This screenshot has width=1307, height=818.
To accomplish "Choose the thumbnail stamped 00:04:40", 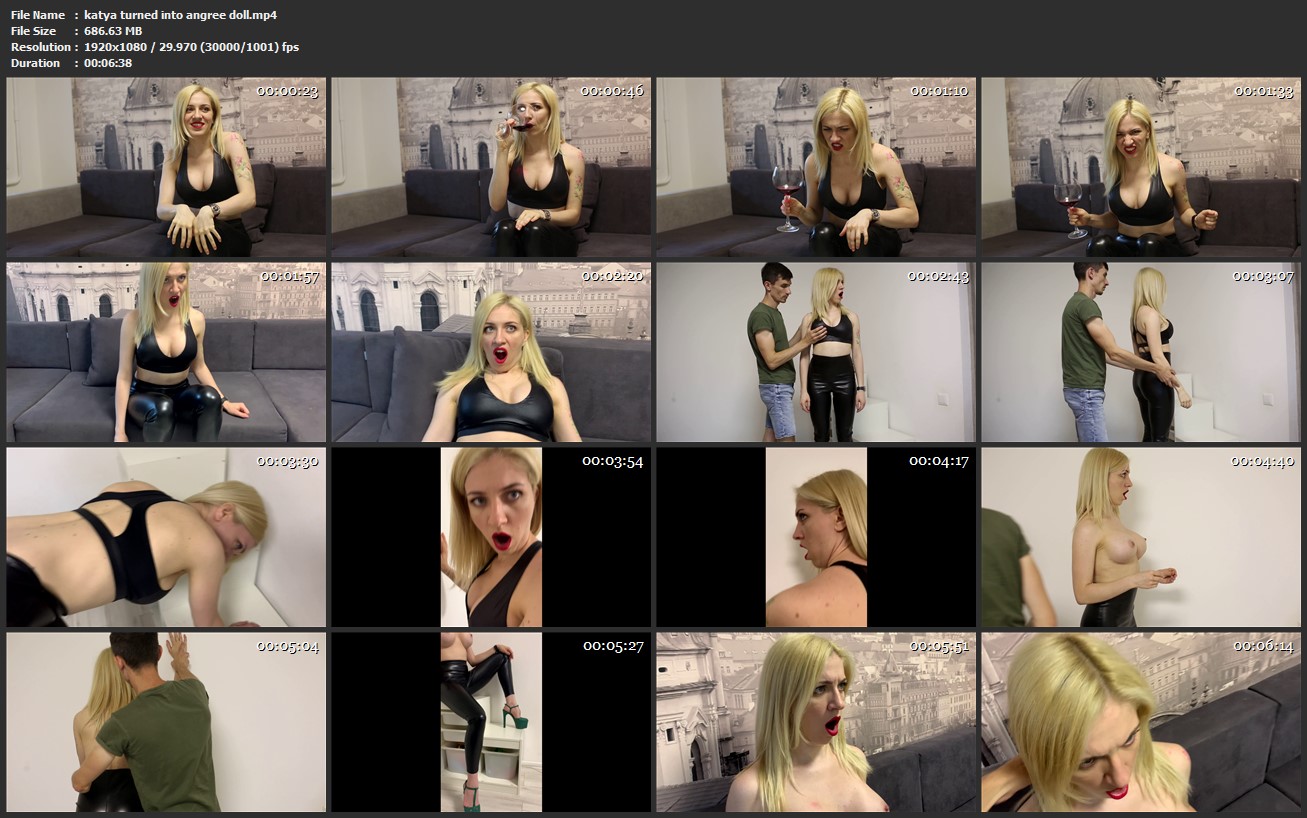I will pos(1141,537).
